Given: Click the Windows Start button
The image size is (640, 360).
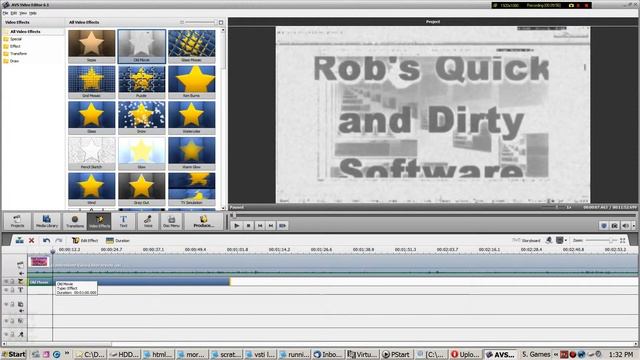Looking at the screenshot, I should point(14,354).
